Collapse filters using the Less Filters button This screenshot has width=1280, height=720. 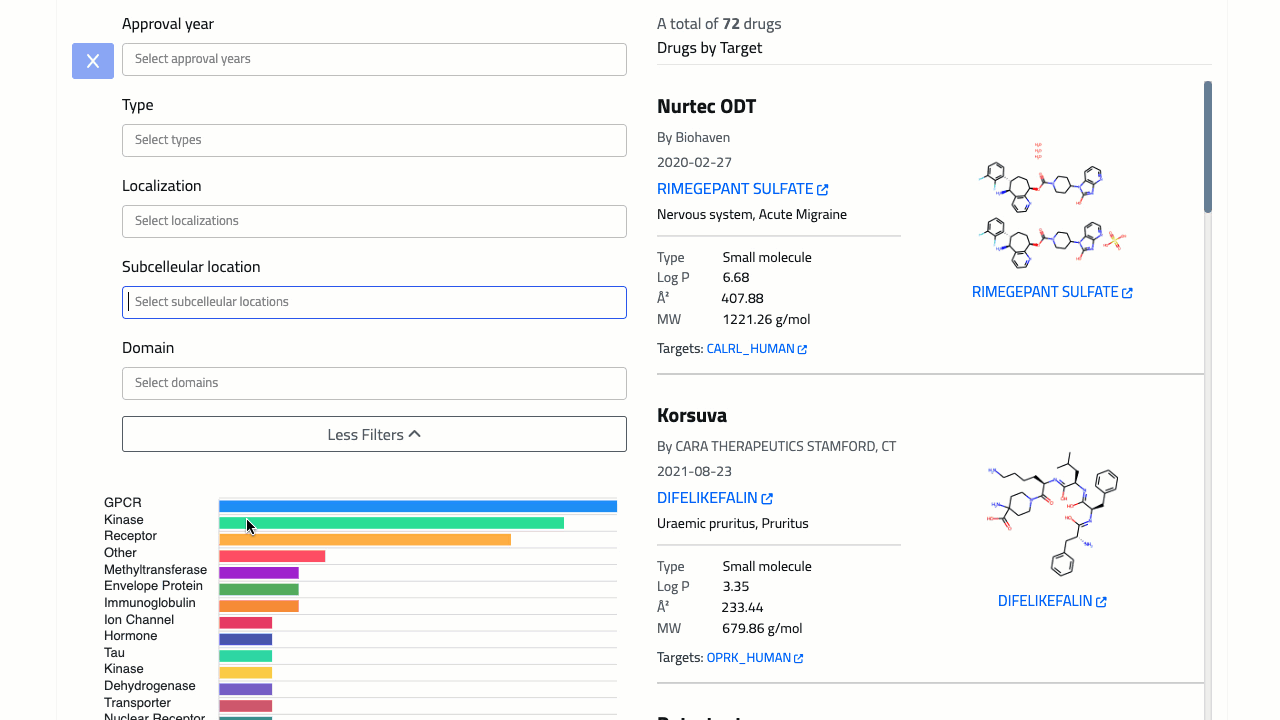pos(374,434)
